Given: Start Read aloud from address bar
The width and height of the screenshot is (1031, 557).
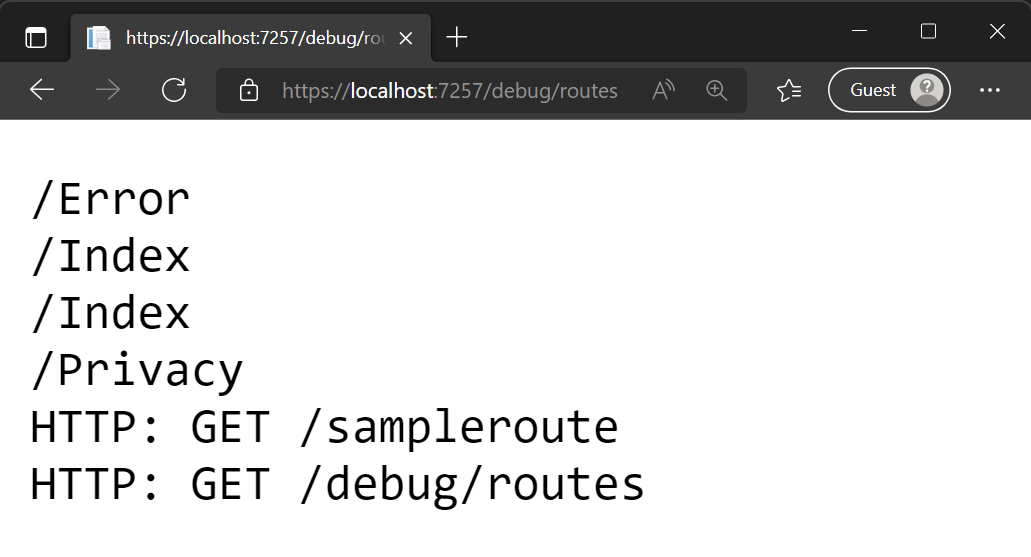Looking at the screenshot, I should coord(664,90).
